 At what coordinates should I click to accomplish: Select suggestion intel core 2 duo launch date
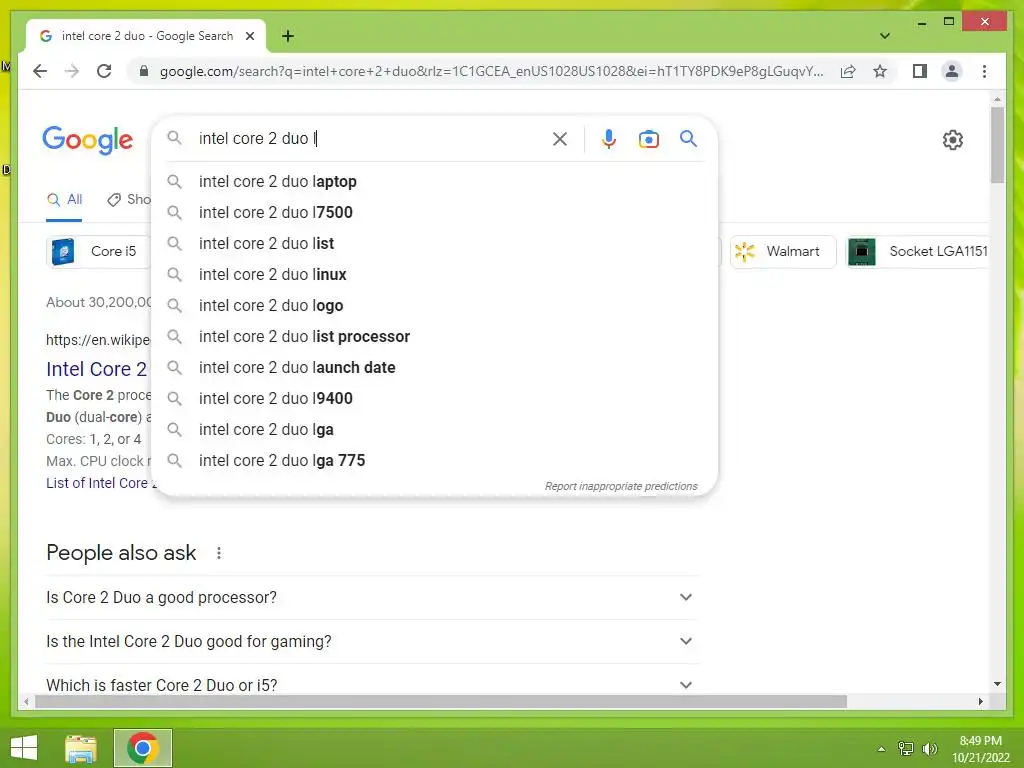[434, 368]
